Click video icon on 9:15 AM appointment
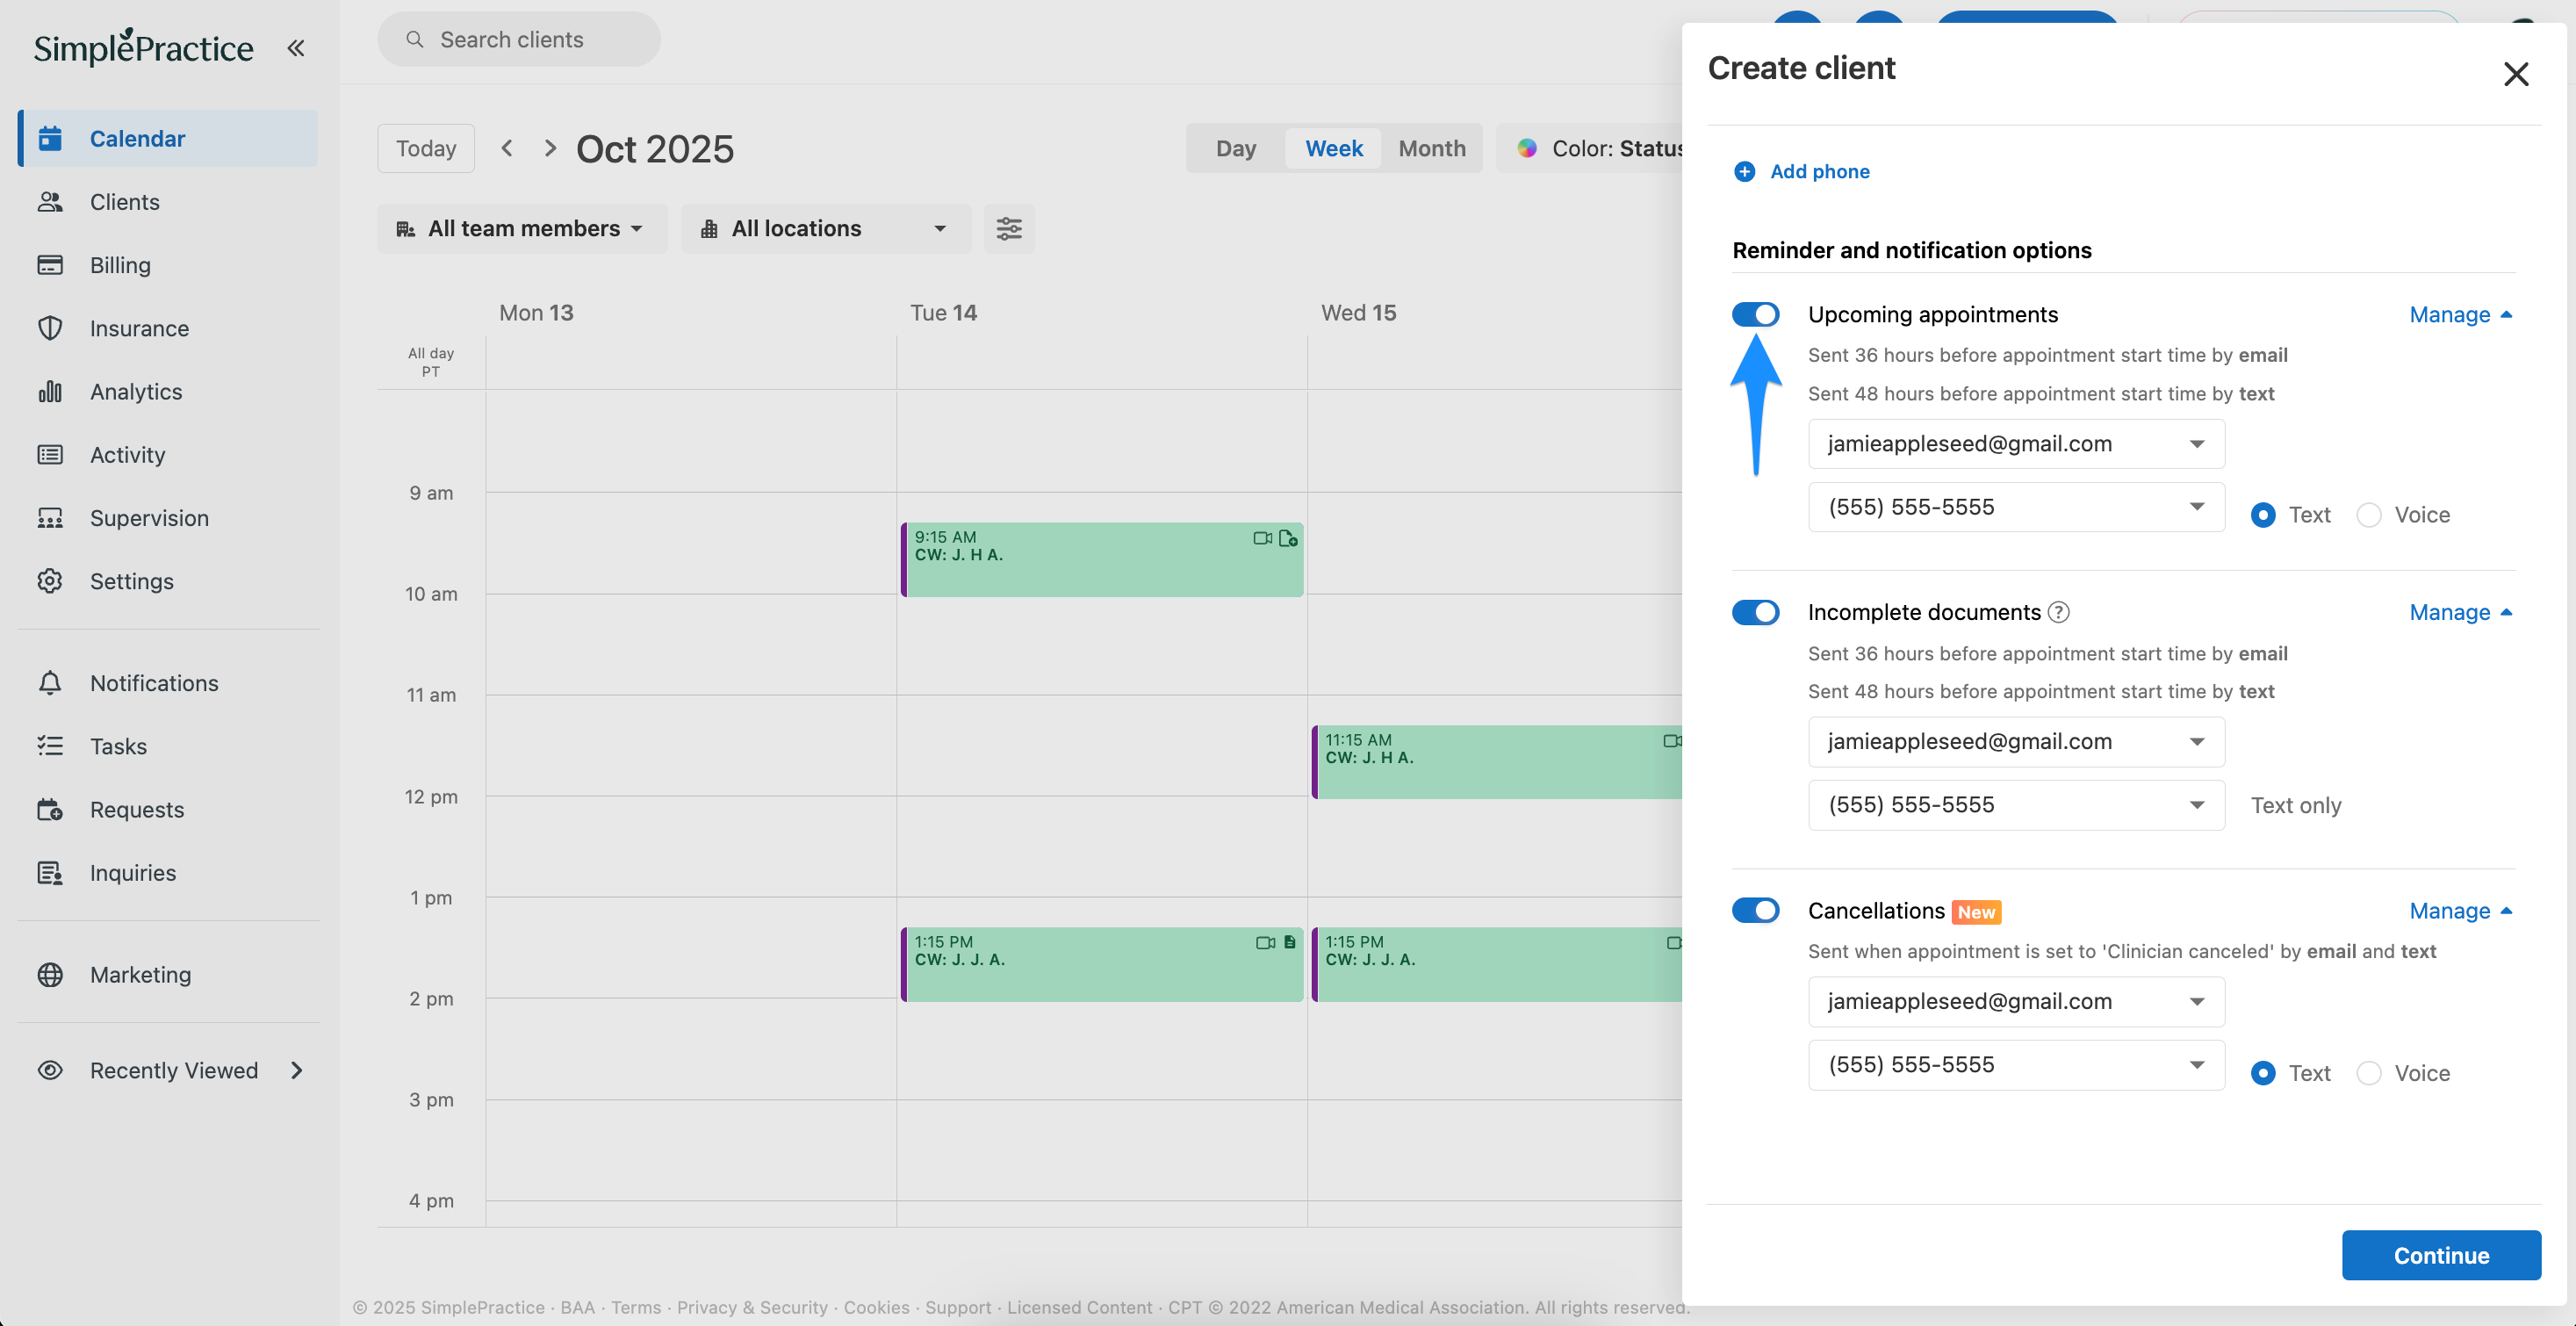 point(1262,538)
